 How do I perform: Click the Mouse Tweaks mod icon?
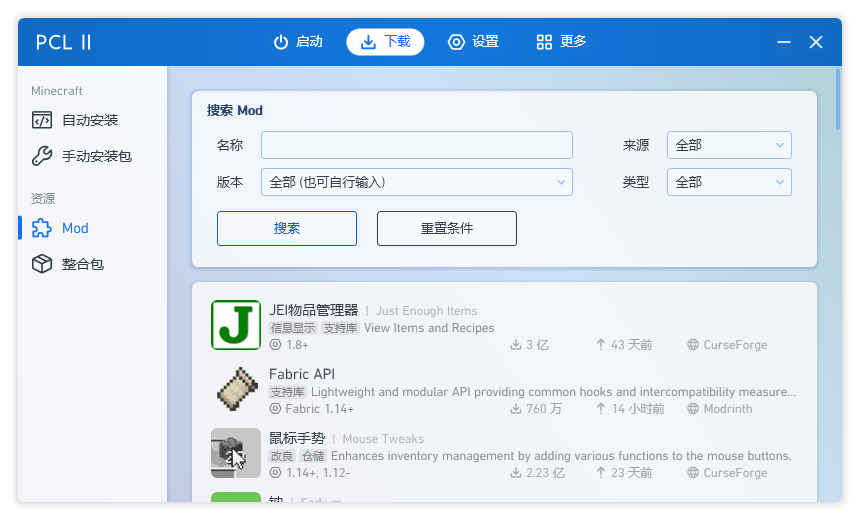point(236,453)
